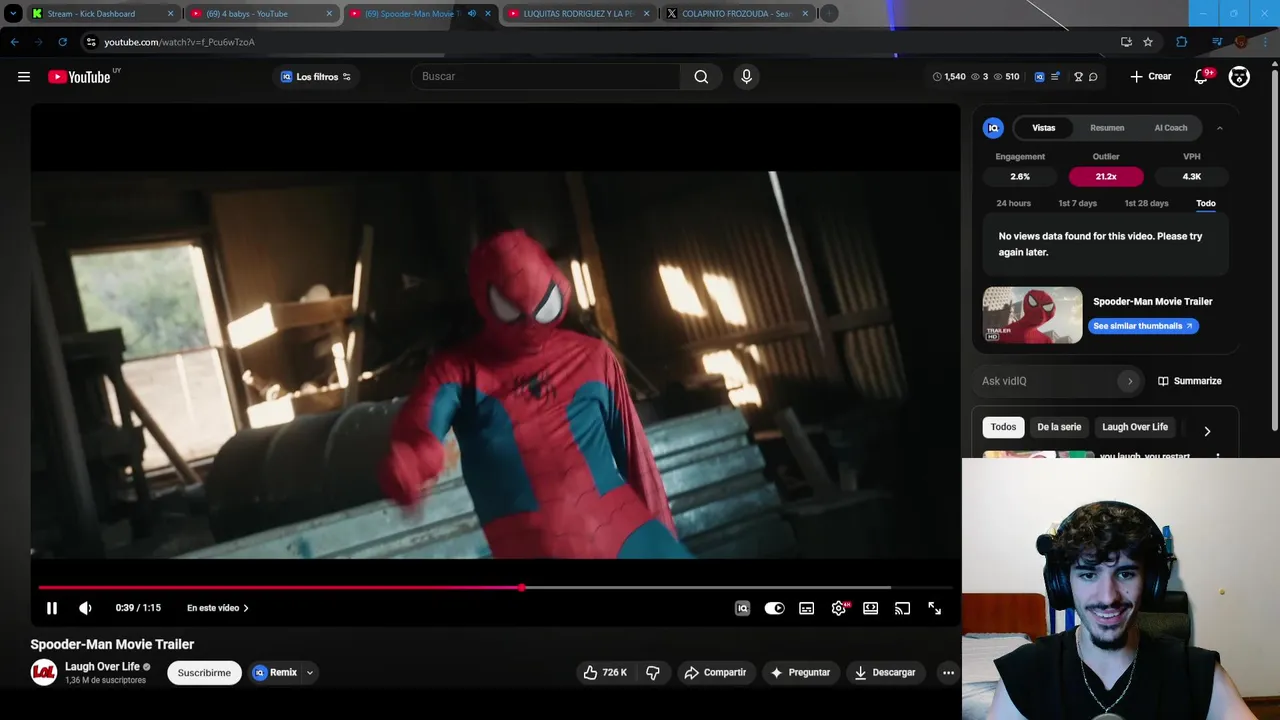
Task: Open the Laugh Over Life channel avatar
Action: [44, 673]
